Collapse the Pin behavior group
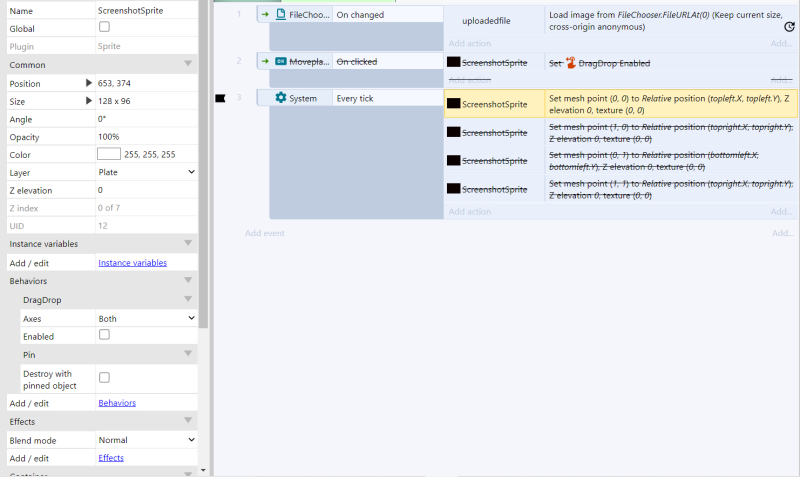This screenshot has height=477, width=800. click(x=188, y=354)
